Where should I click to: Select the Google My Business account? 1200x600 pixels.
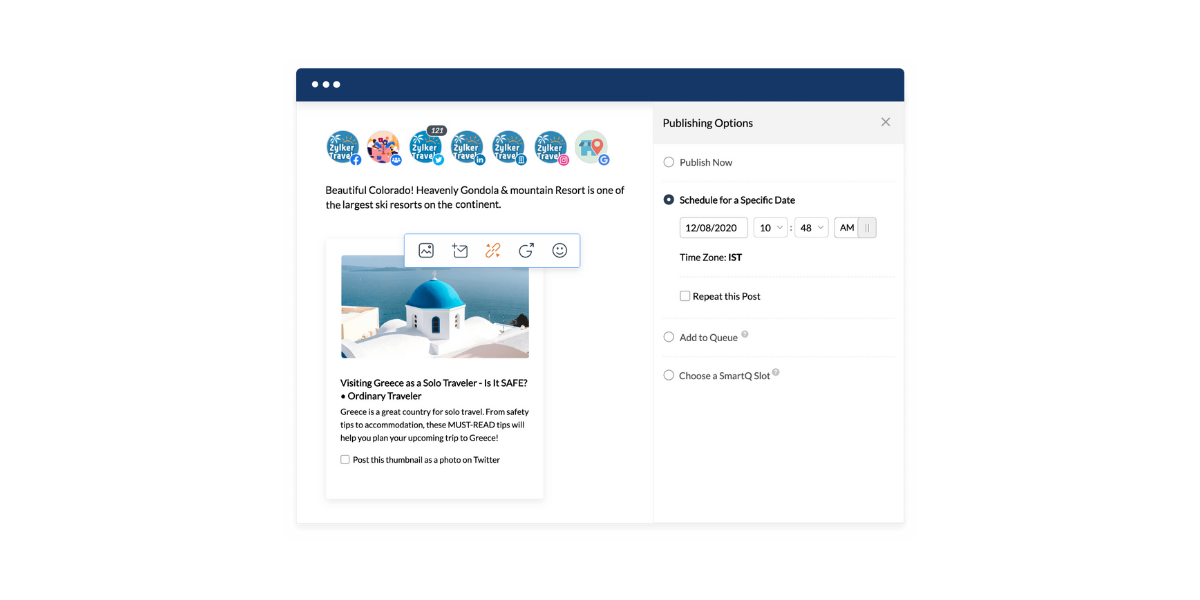592,148
